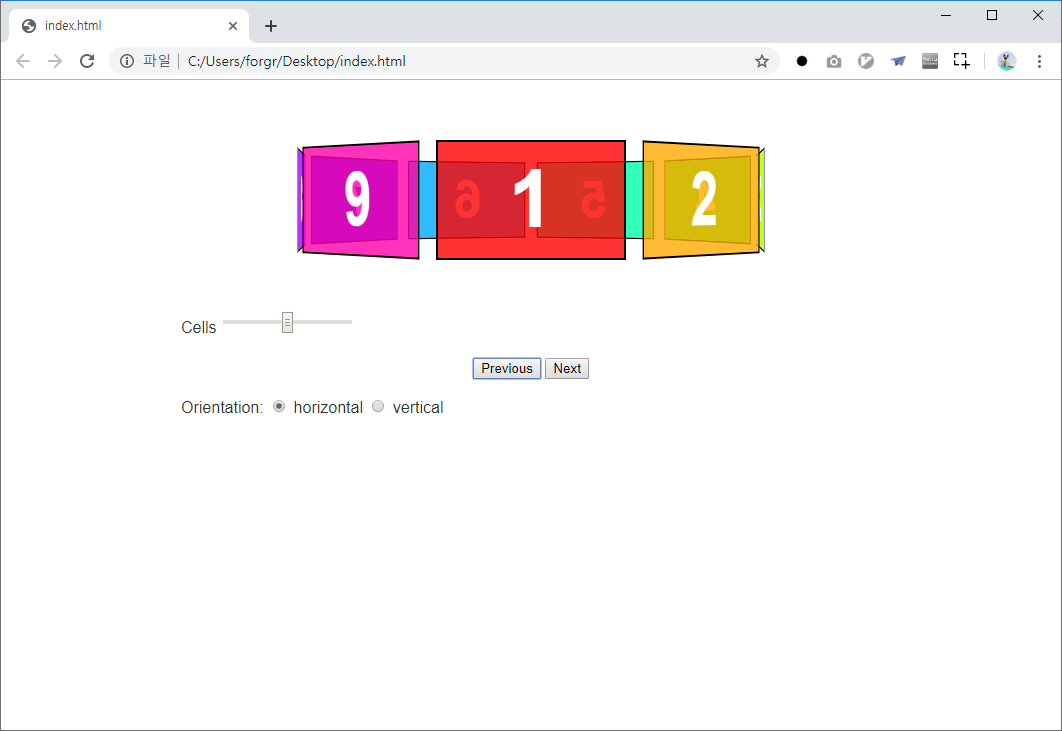Go back with the browser back arrow
The height and width of the screenshot is (731, 1062).
[x=23, y=61]
